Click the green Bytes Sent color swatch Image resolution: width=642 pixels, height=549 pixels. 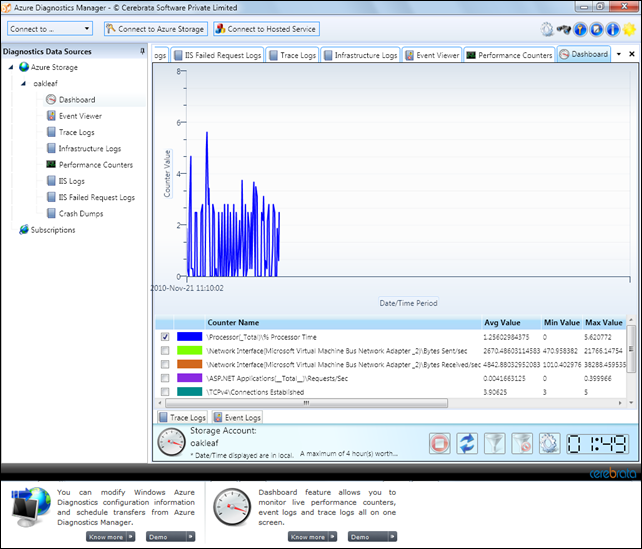[x=189, y=350]
